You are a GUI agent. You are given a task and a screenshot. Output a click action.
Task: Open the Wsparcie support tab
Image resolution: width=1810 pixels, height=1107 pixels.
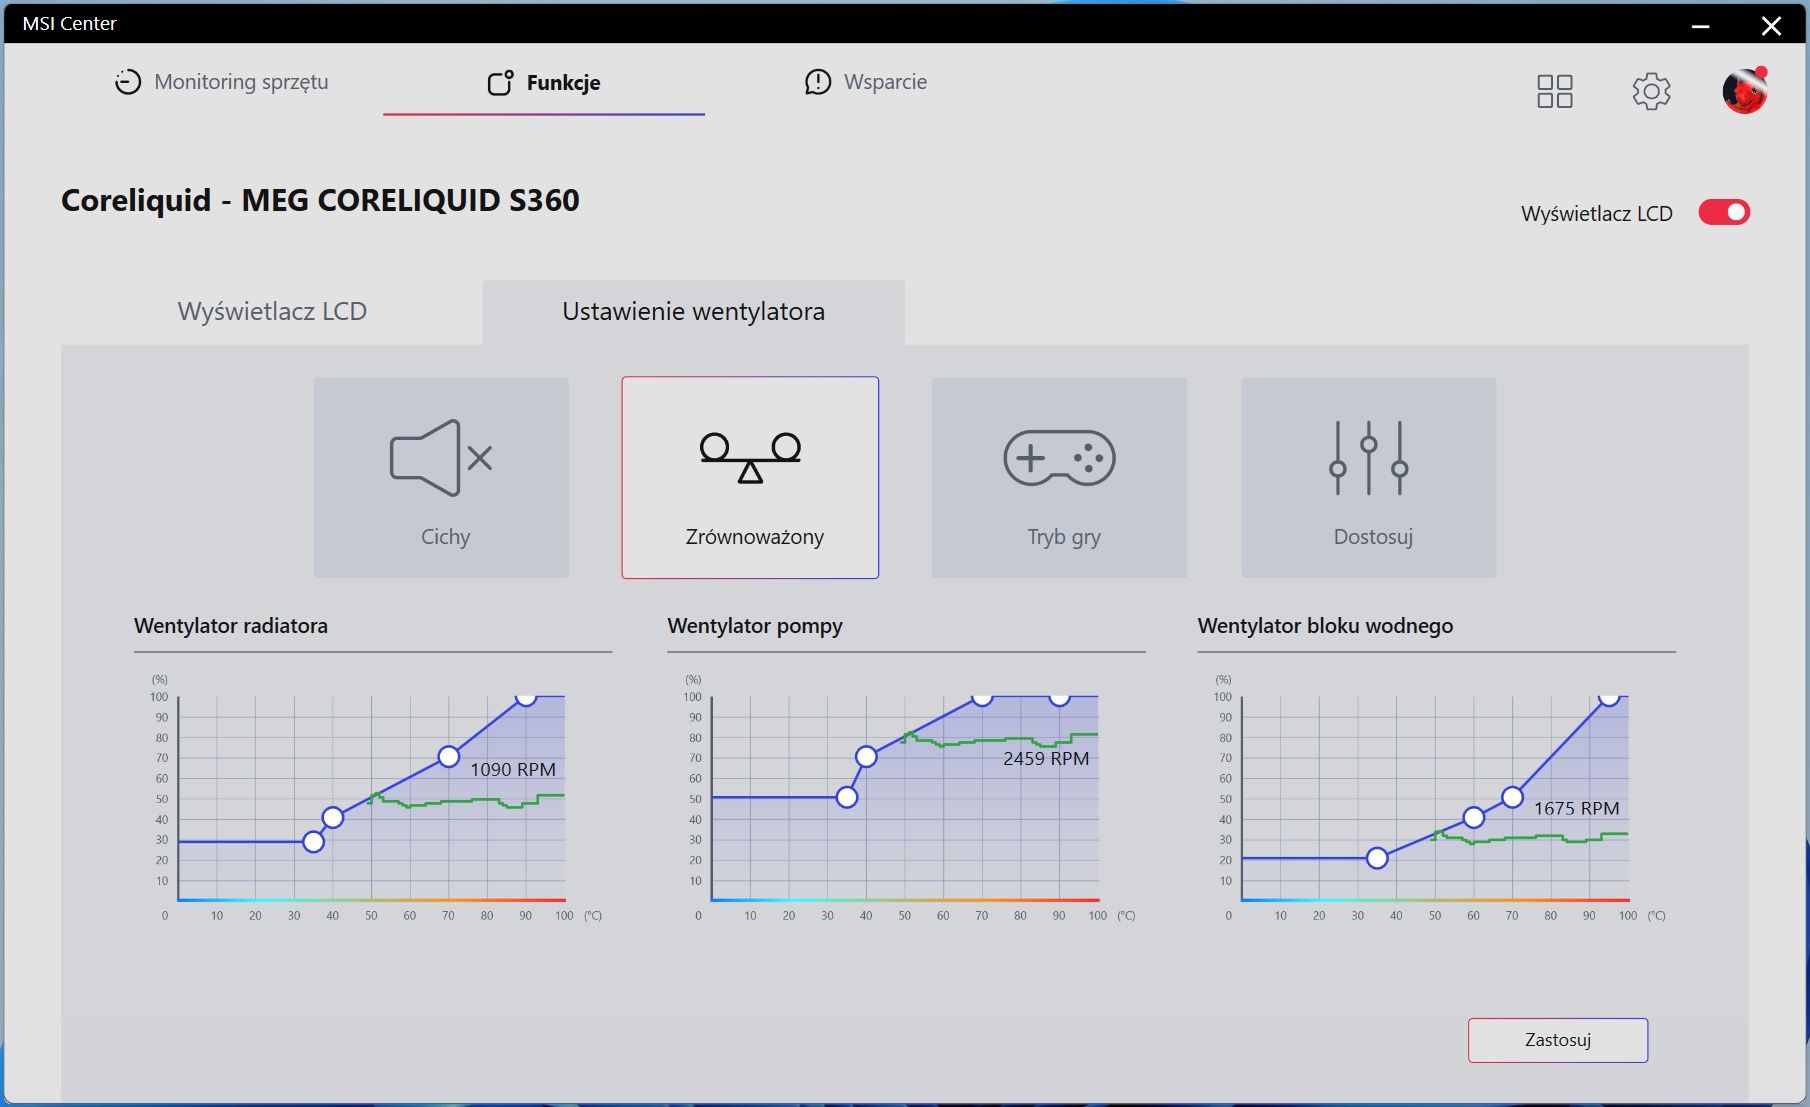(866, 82)
